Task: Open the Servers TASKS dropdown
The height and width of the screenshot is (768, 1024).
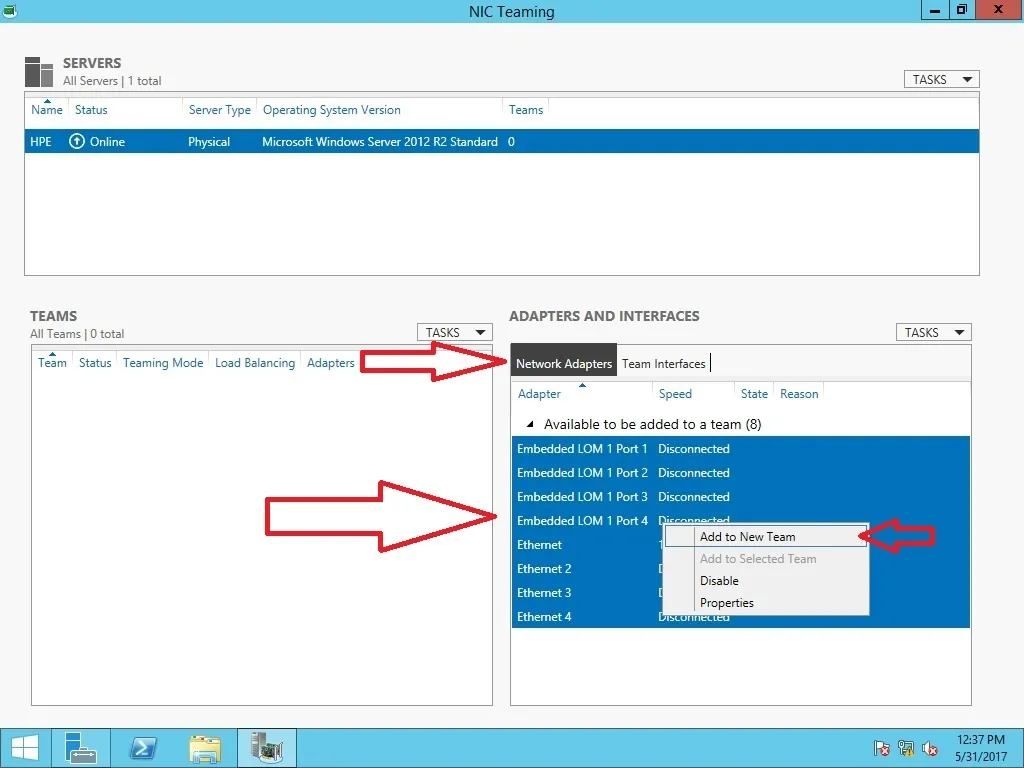Action: point(941,80)
